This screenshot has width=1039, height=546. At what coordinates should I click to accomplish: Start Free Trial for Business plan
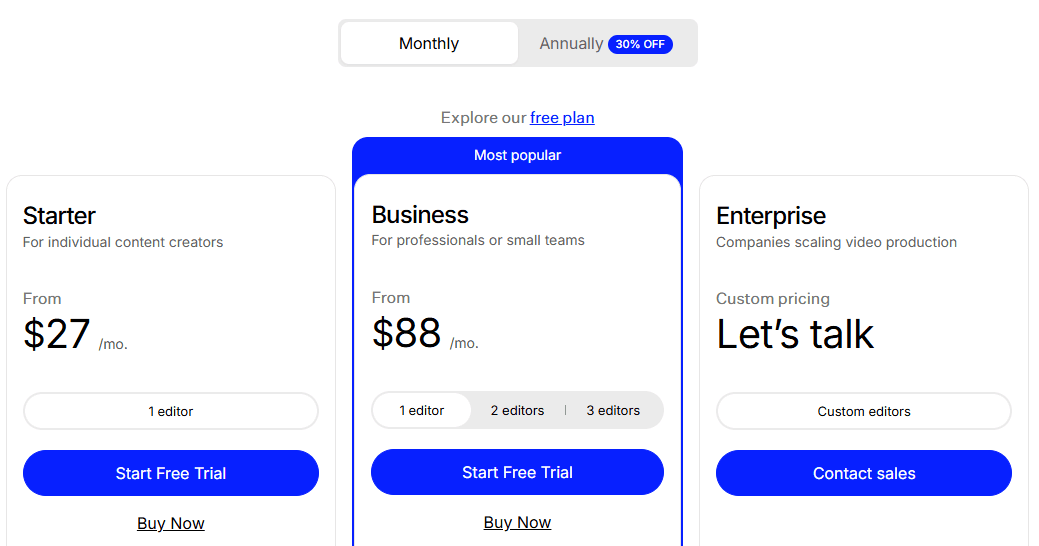(517, 472)
